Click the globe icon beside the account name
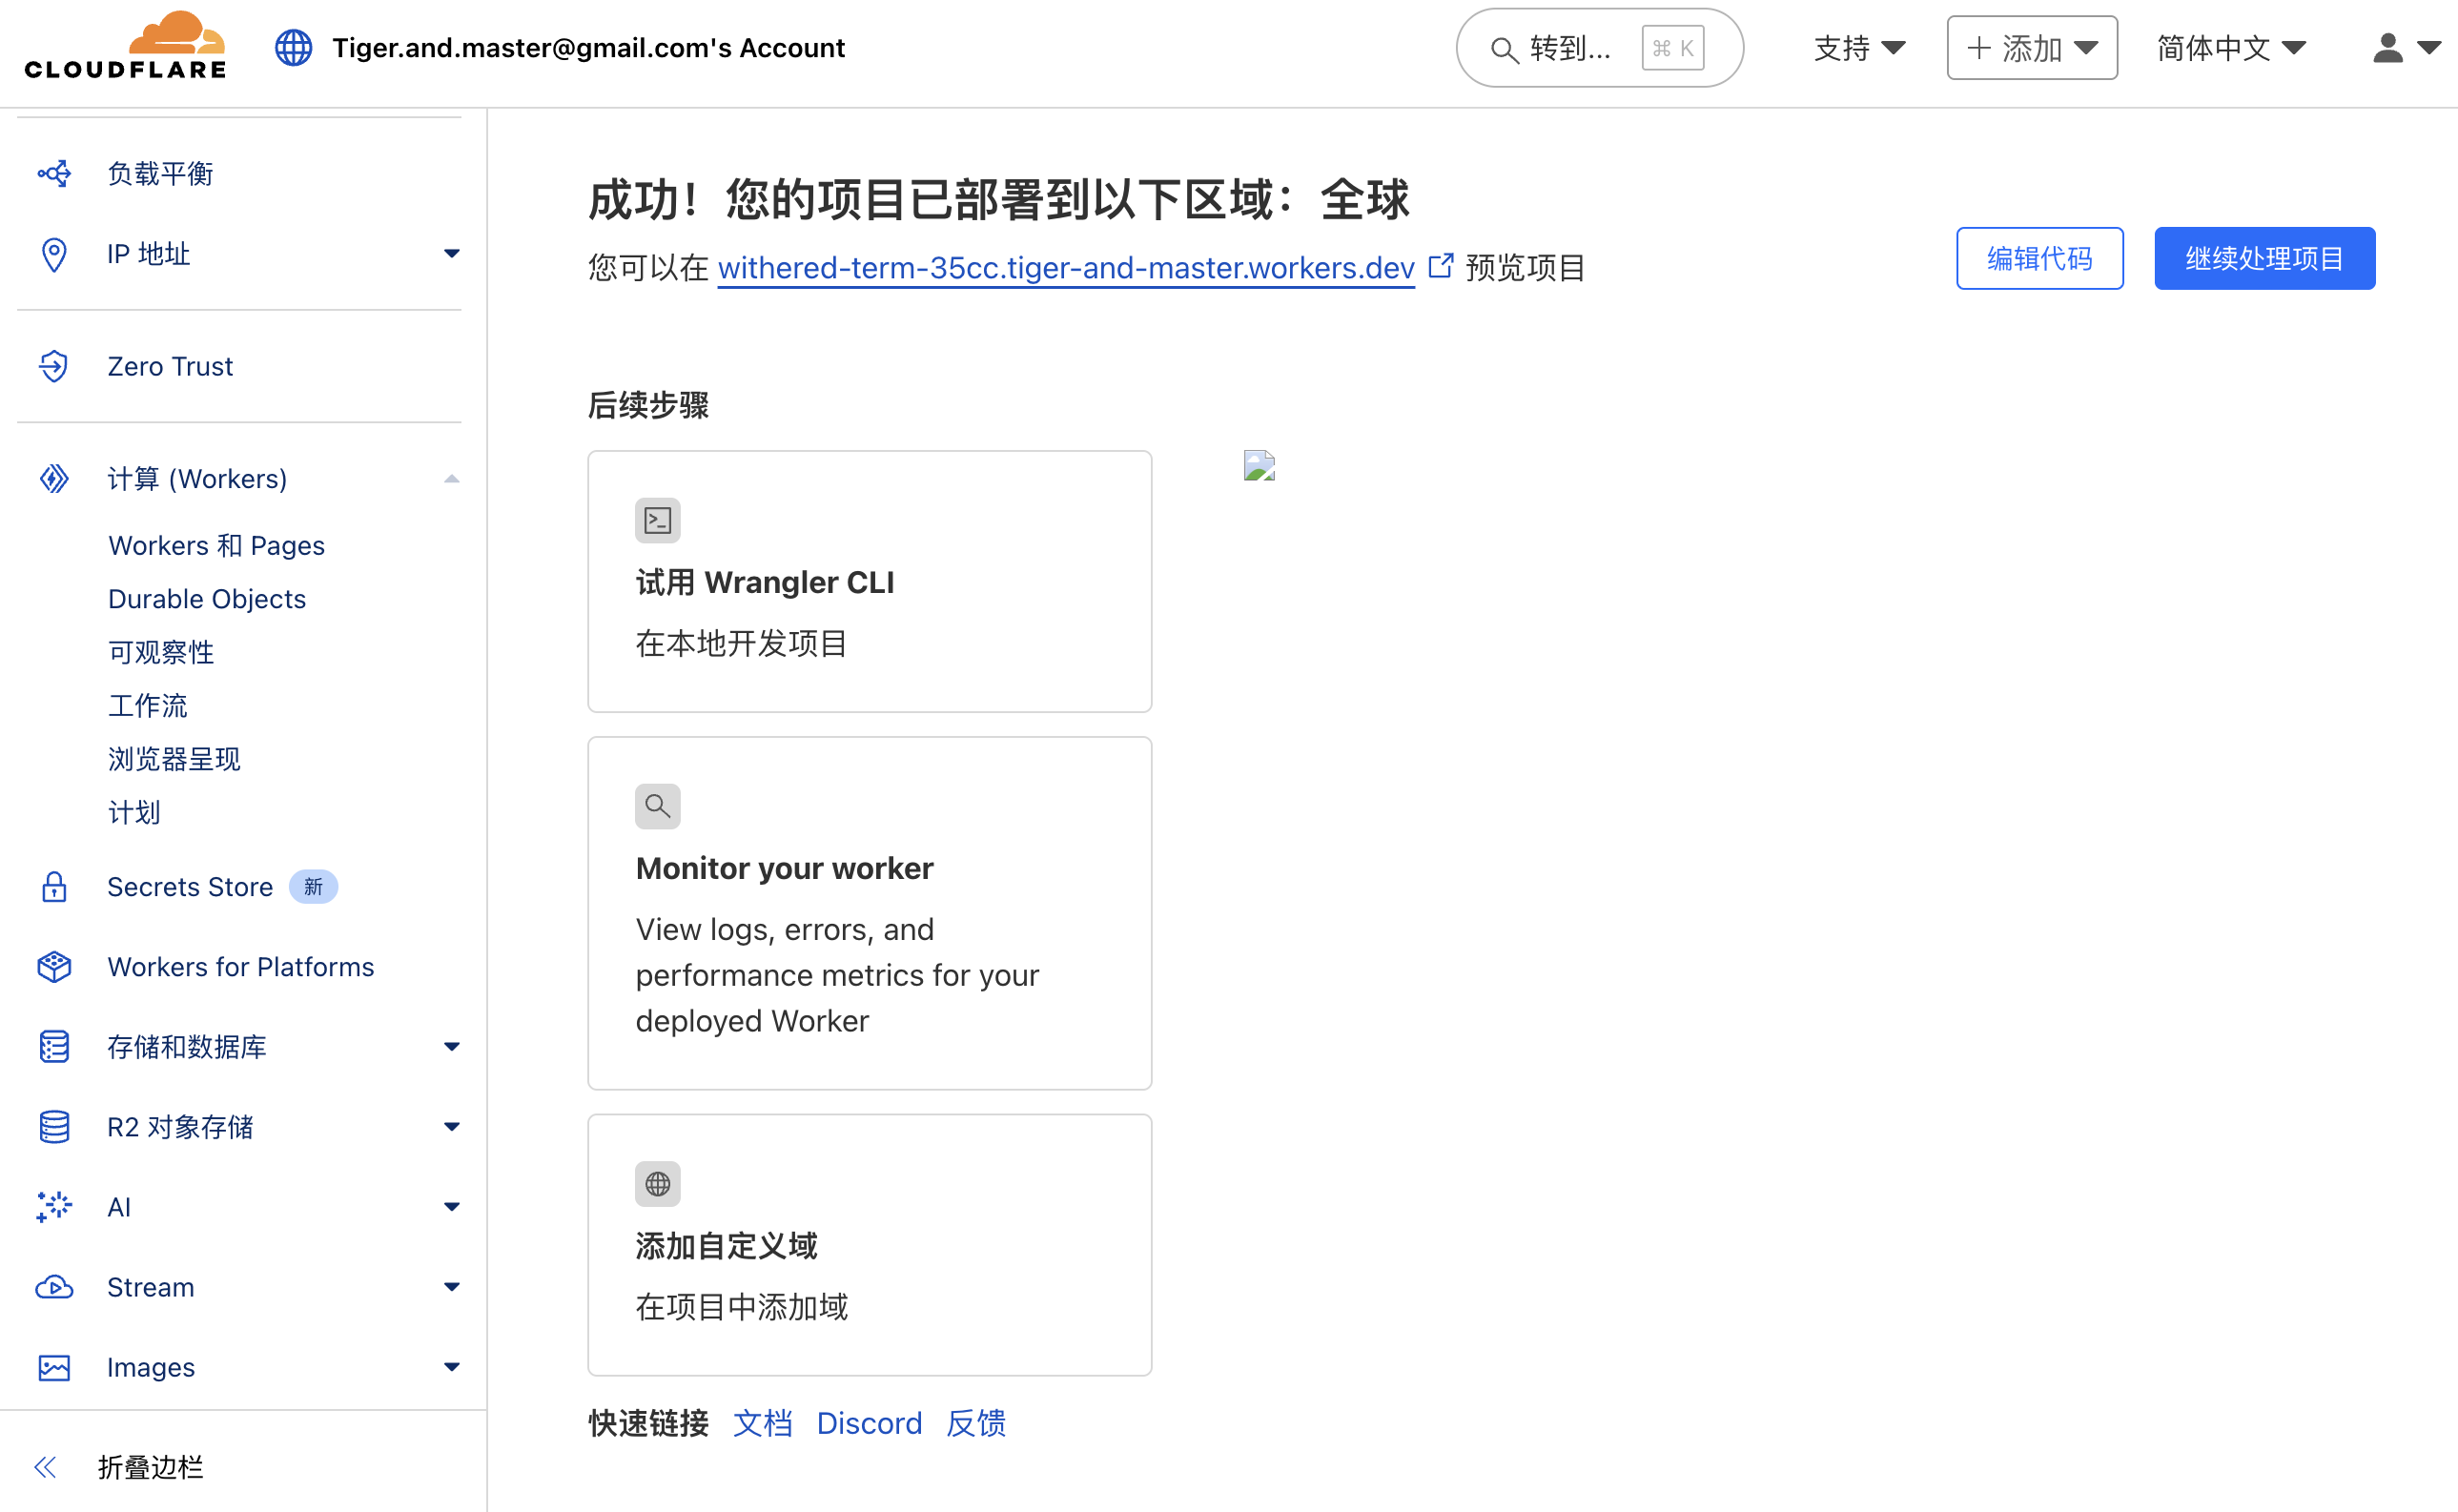 294,48
